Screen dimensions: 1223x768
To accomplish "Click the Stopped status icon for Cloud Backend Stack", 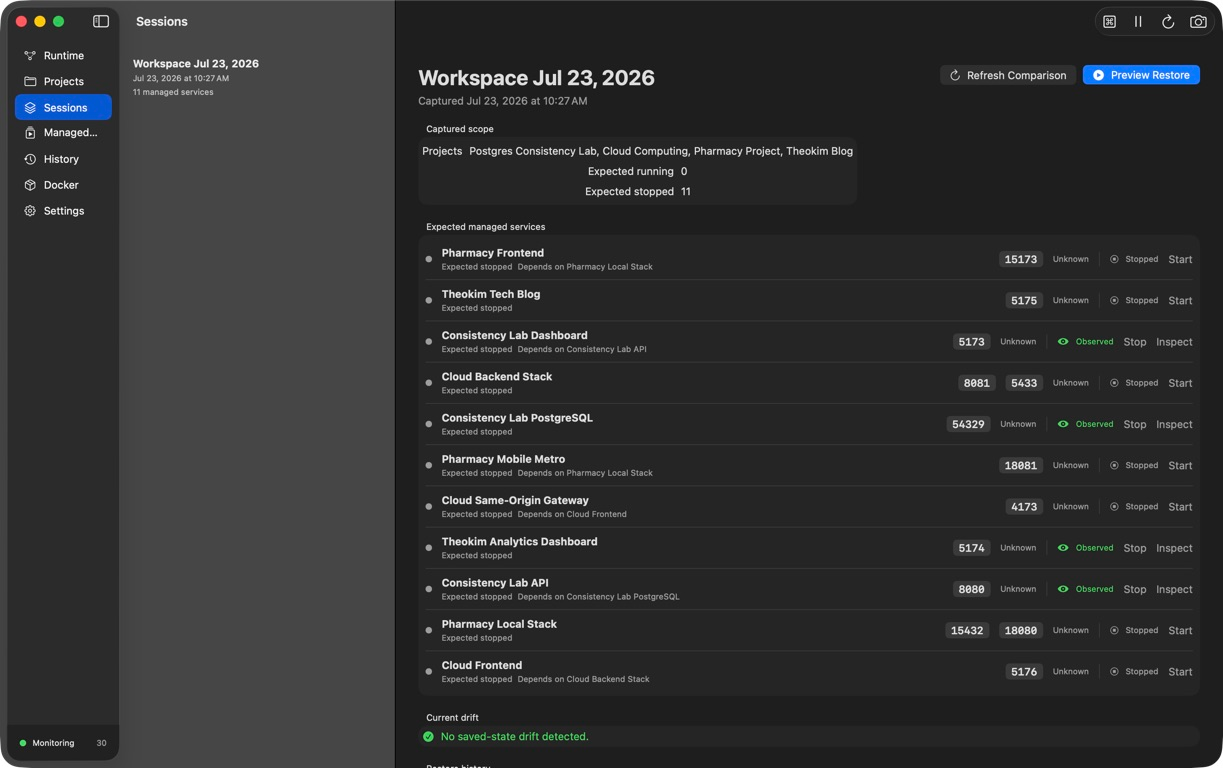I will 1114,383.
